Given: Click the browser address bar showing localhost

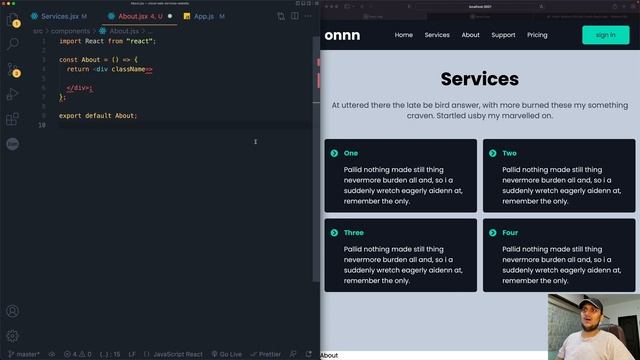Looking at the screenshot, I should pyautogui.click(x=480, y=7).
